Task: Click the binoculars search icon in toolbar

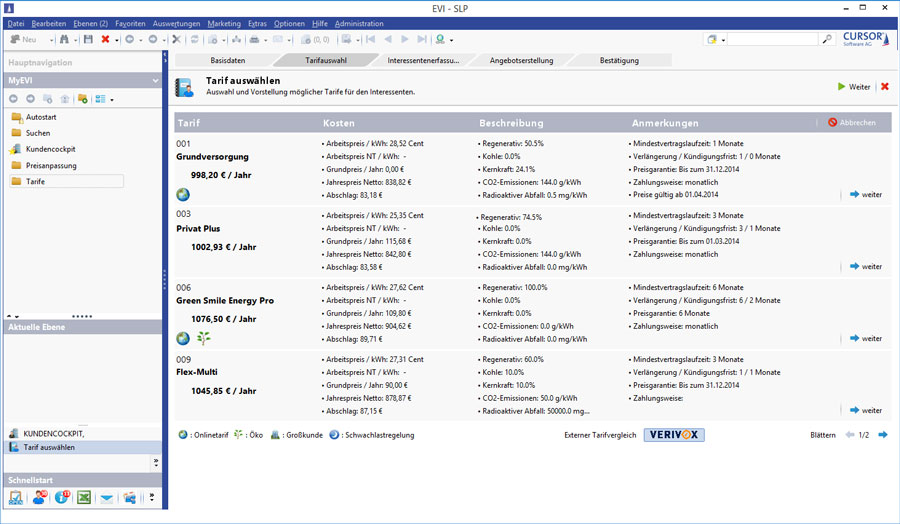Action: pyautogui.click(x=64, y=39)
